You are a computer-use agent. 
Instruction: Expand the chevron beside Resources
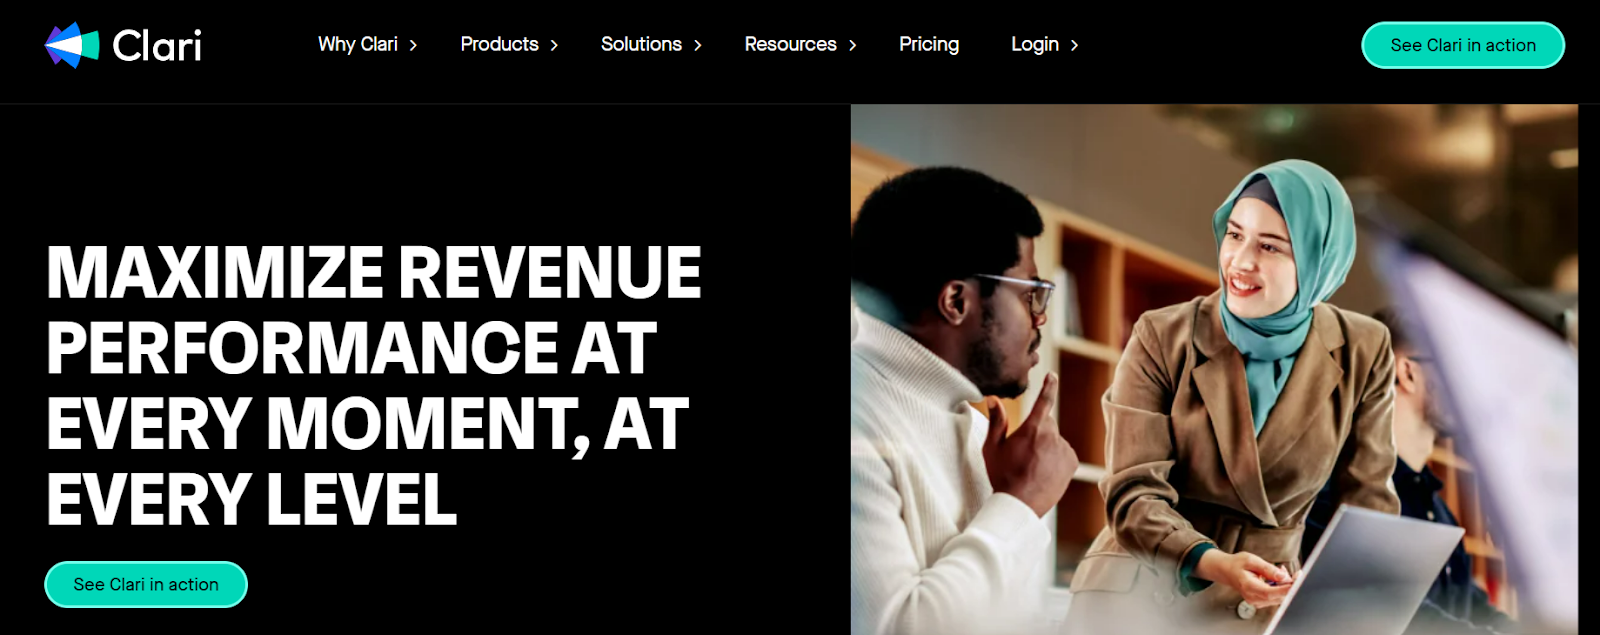[852, 45]
